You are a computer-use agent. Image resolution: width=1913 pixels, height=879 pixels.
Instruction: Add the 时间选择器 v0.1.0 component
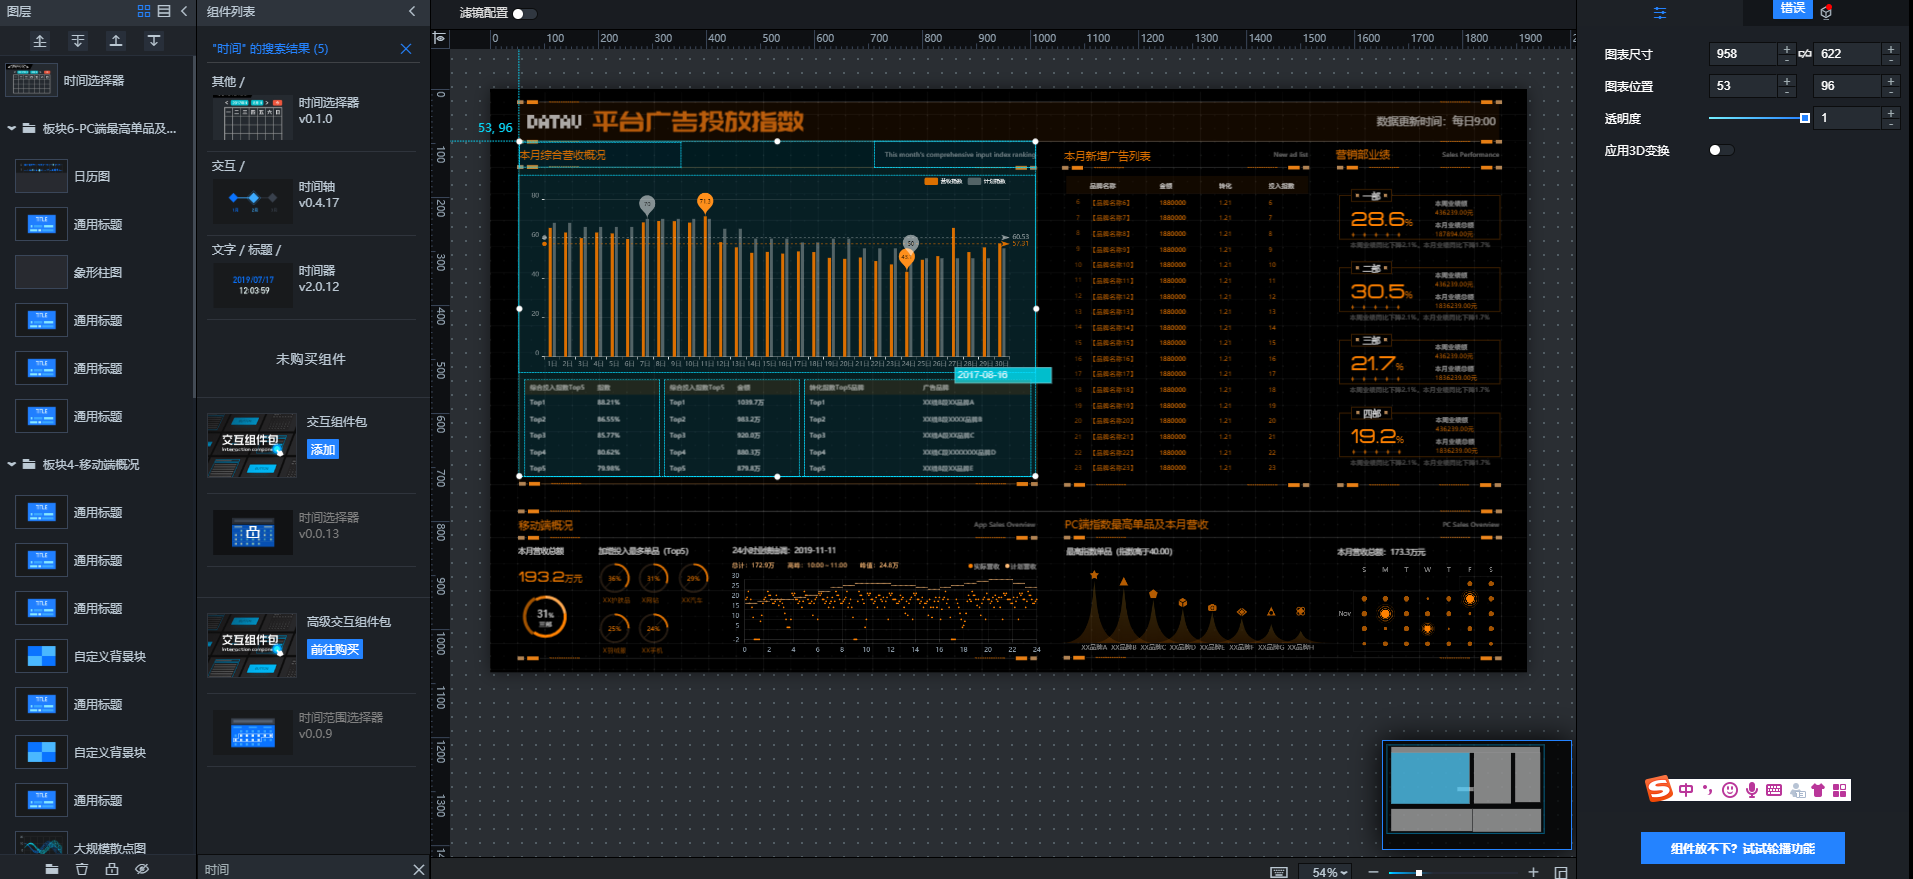[x=313, y=117]
